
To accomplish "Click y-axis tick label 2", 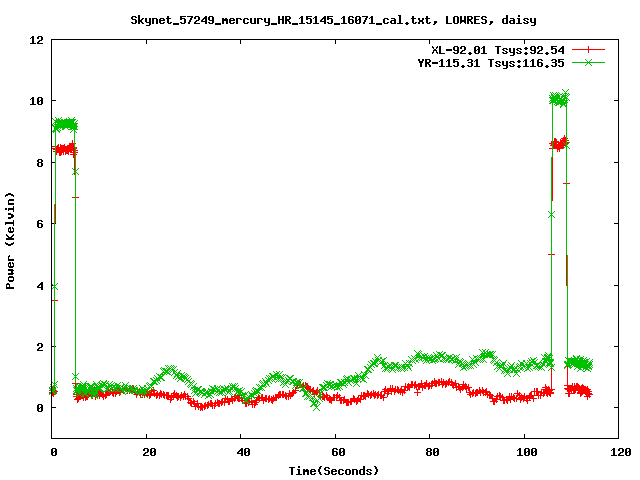I will click(x=40, y=347).
